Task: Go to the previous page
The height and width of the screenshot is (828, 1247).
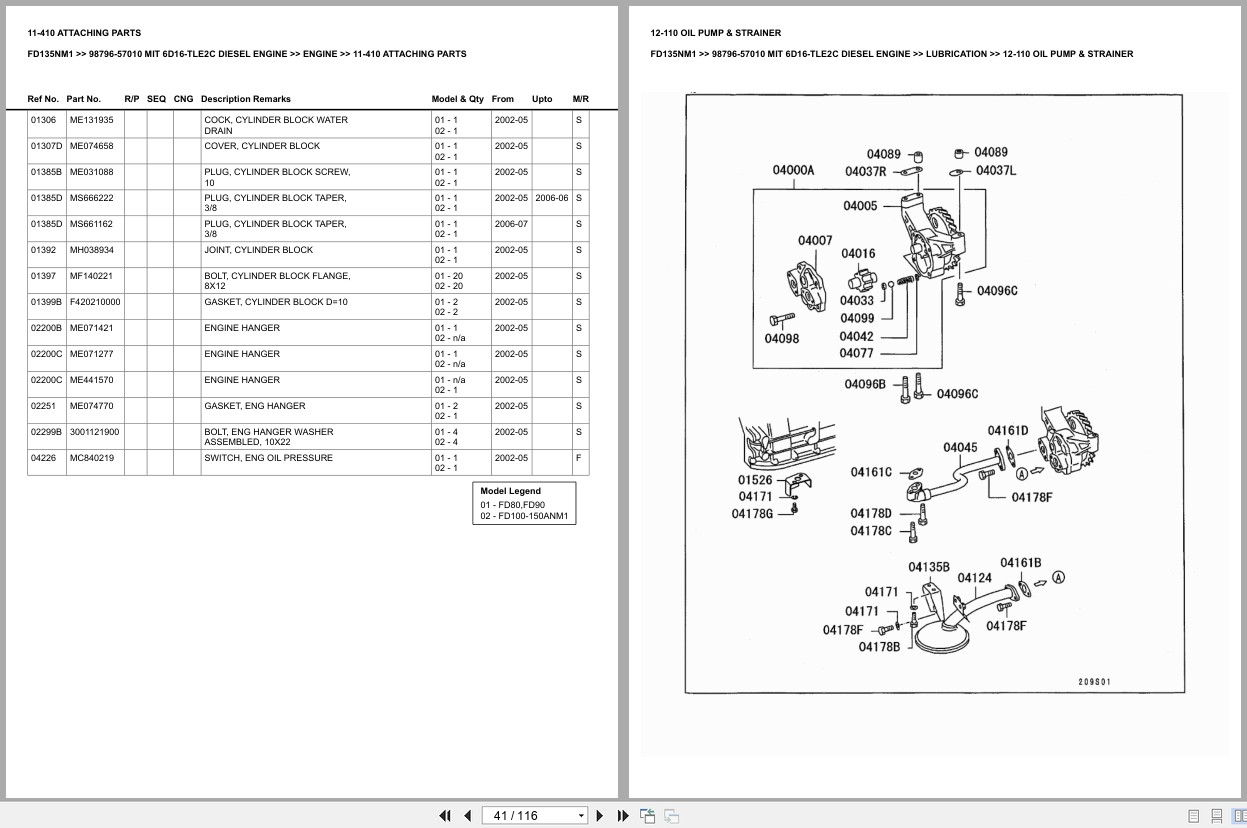Action: [467, 816]
